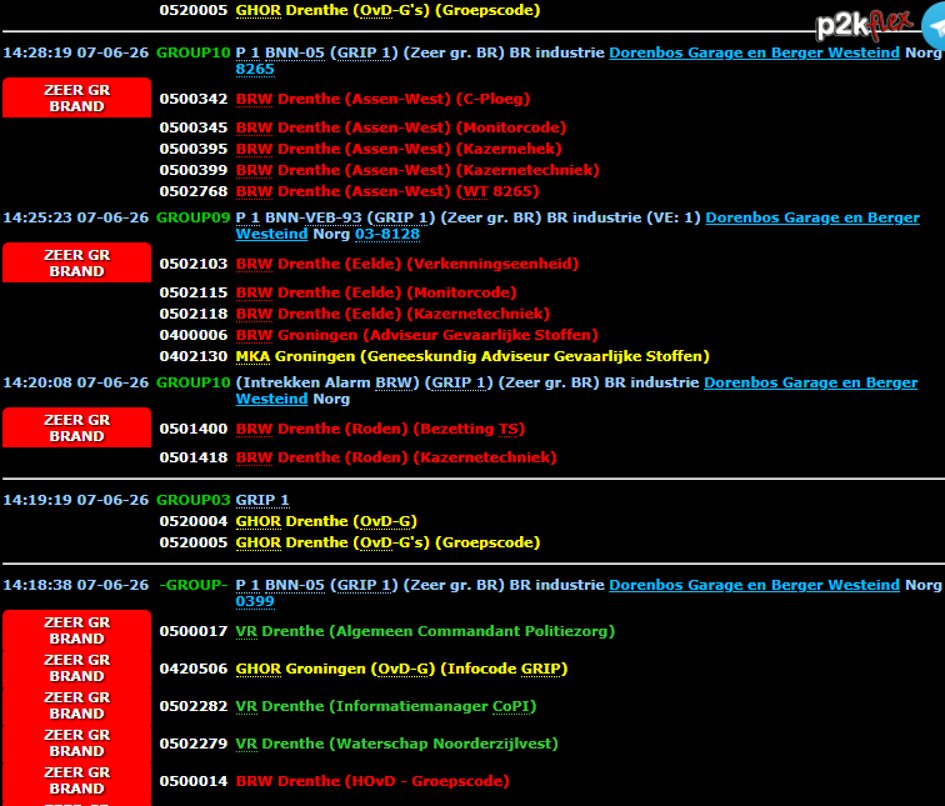
Task: Click capcode number 0400006
Action: pyautogui.click(x=193, y=335)
